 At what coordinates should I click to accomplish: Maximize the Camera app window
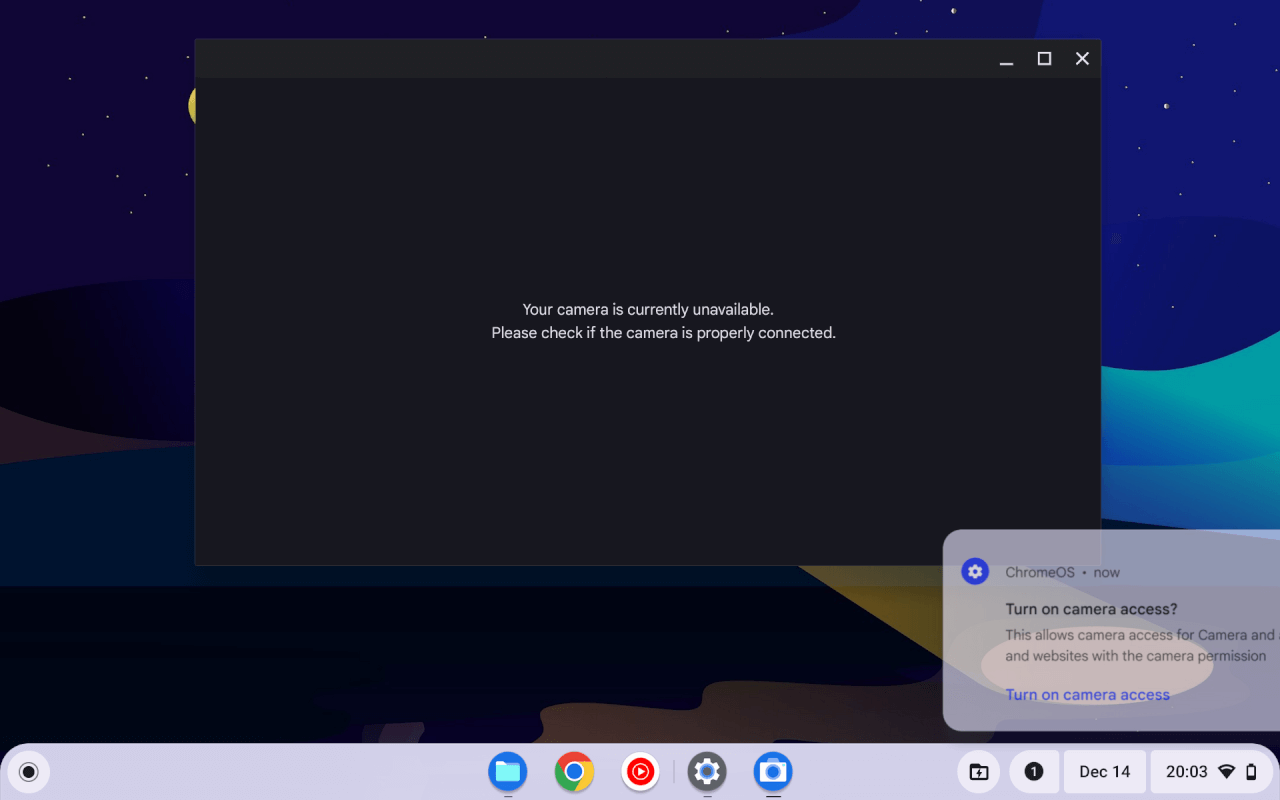tap(1044, 58)
